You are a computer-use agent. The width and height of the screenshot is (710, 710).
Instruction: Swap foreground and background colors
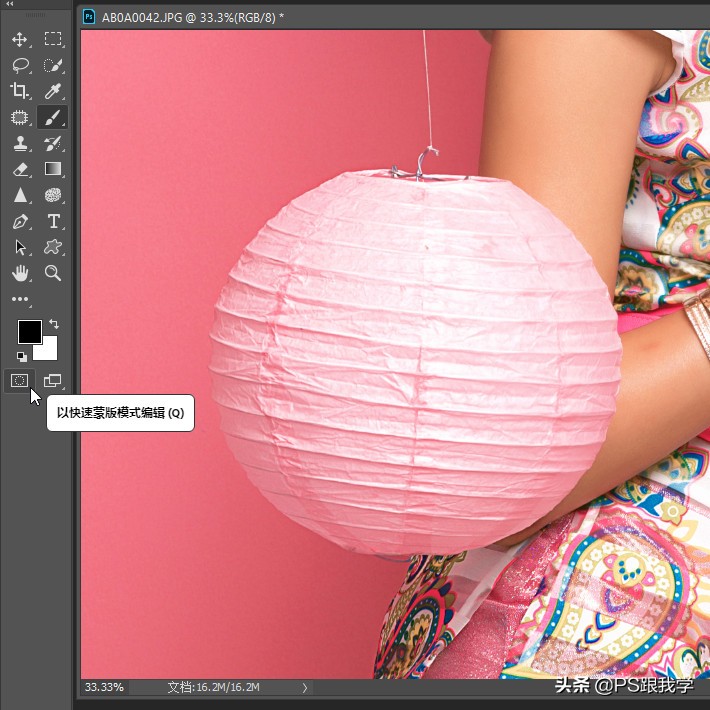pyautogui.click(x=54, y=324)
